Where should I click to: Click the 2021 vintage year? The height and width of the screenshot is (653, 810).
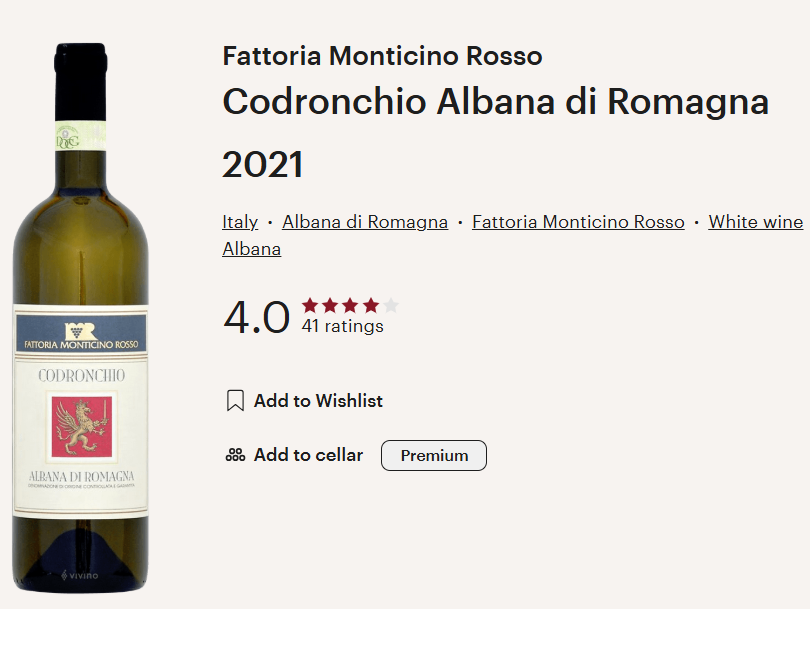coord(262,165)
